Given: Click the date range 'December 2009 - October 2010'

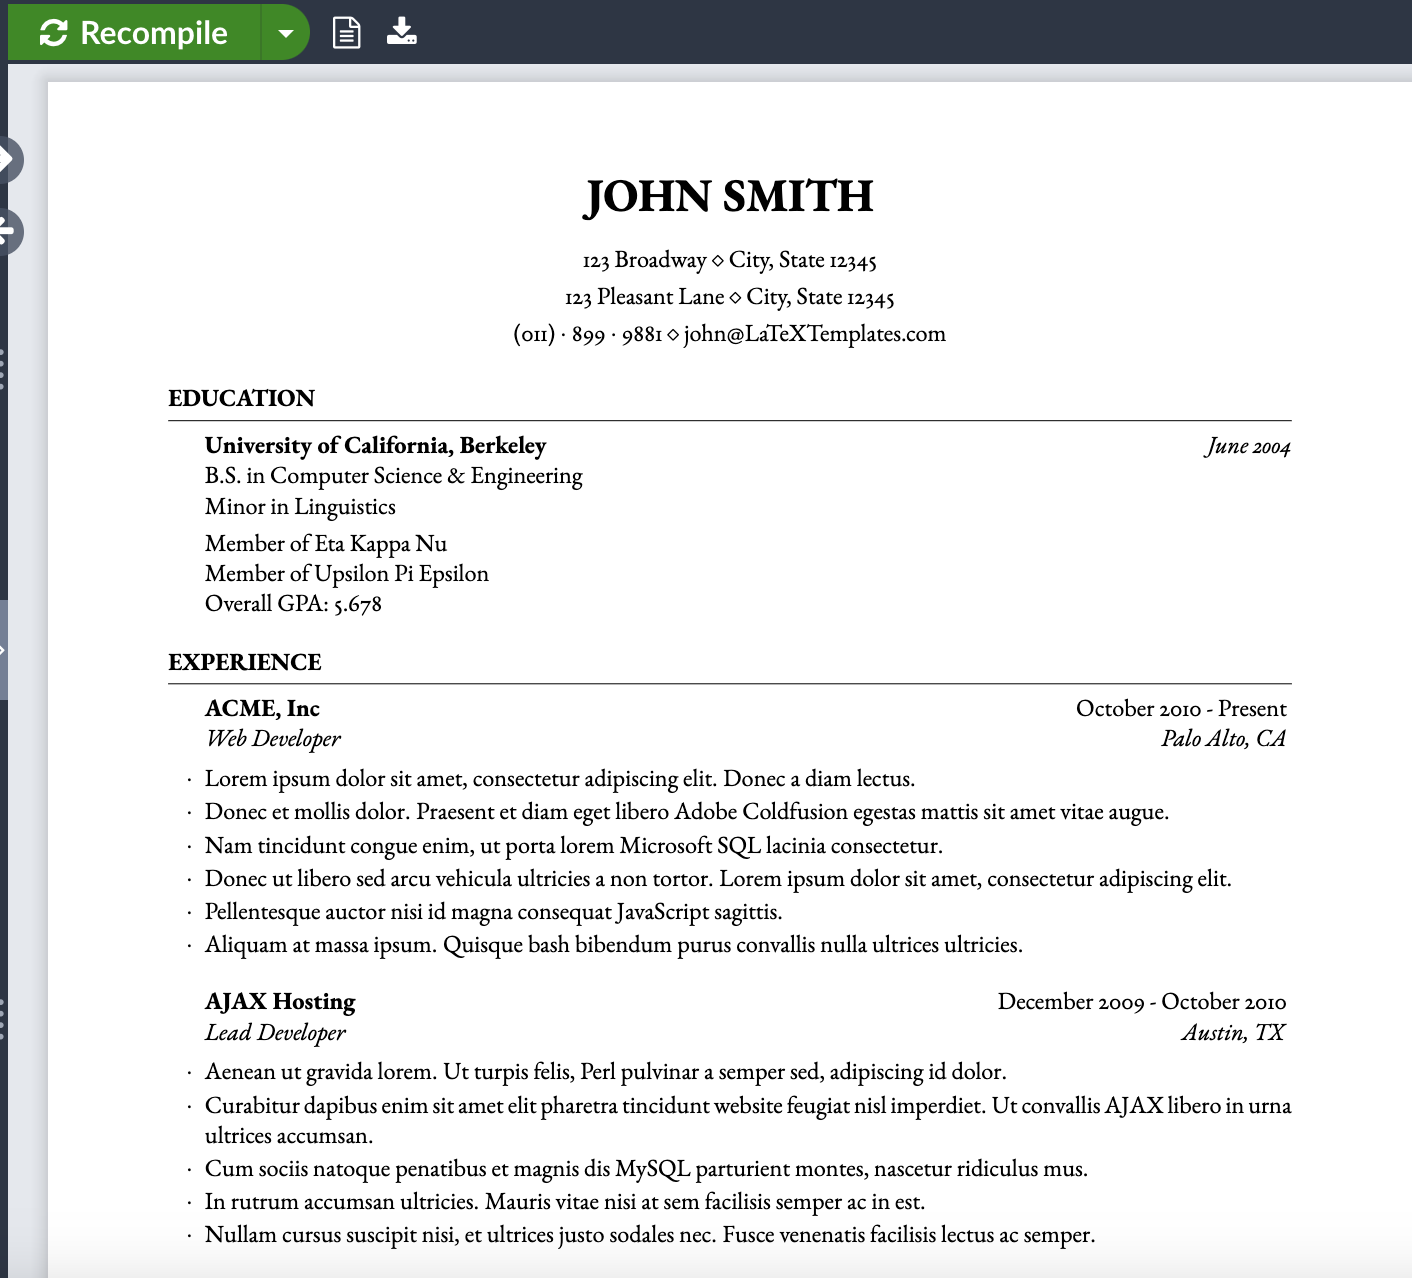Looking at the screenshot, I should click(x=1142, y=1002).
